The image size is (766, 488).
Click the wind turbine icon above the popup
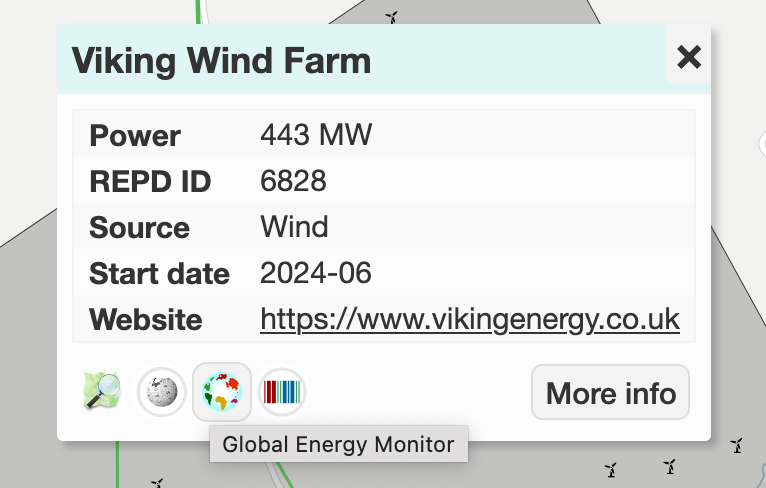tap(393, 17)
